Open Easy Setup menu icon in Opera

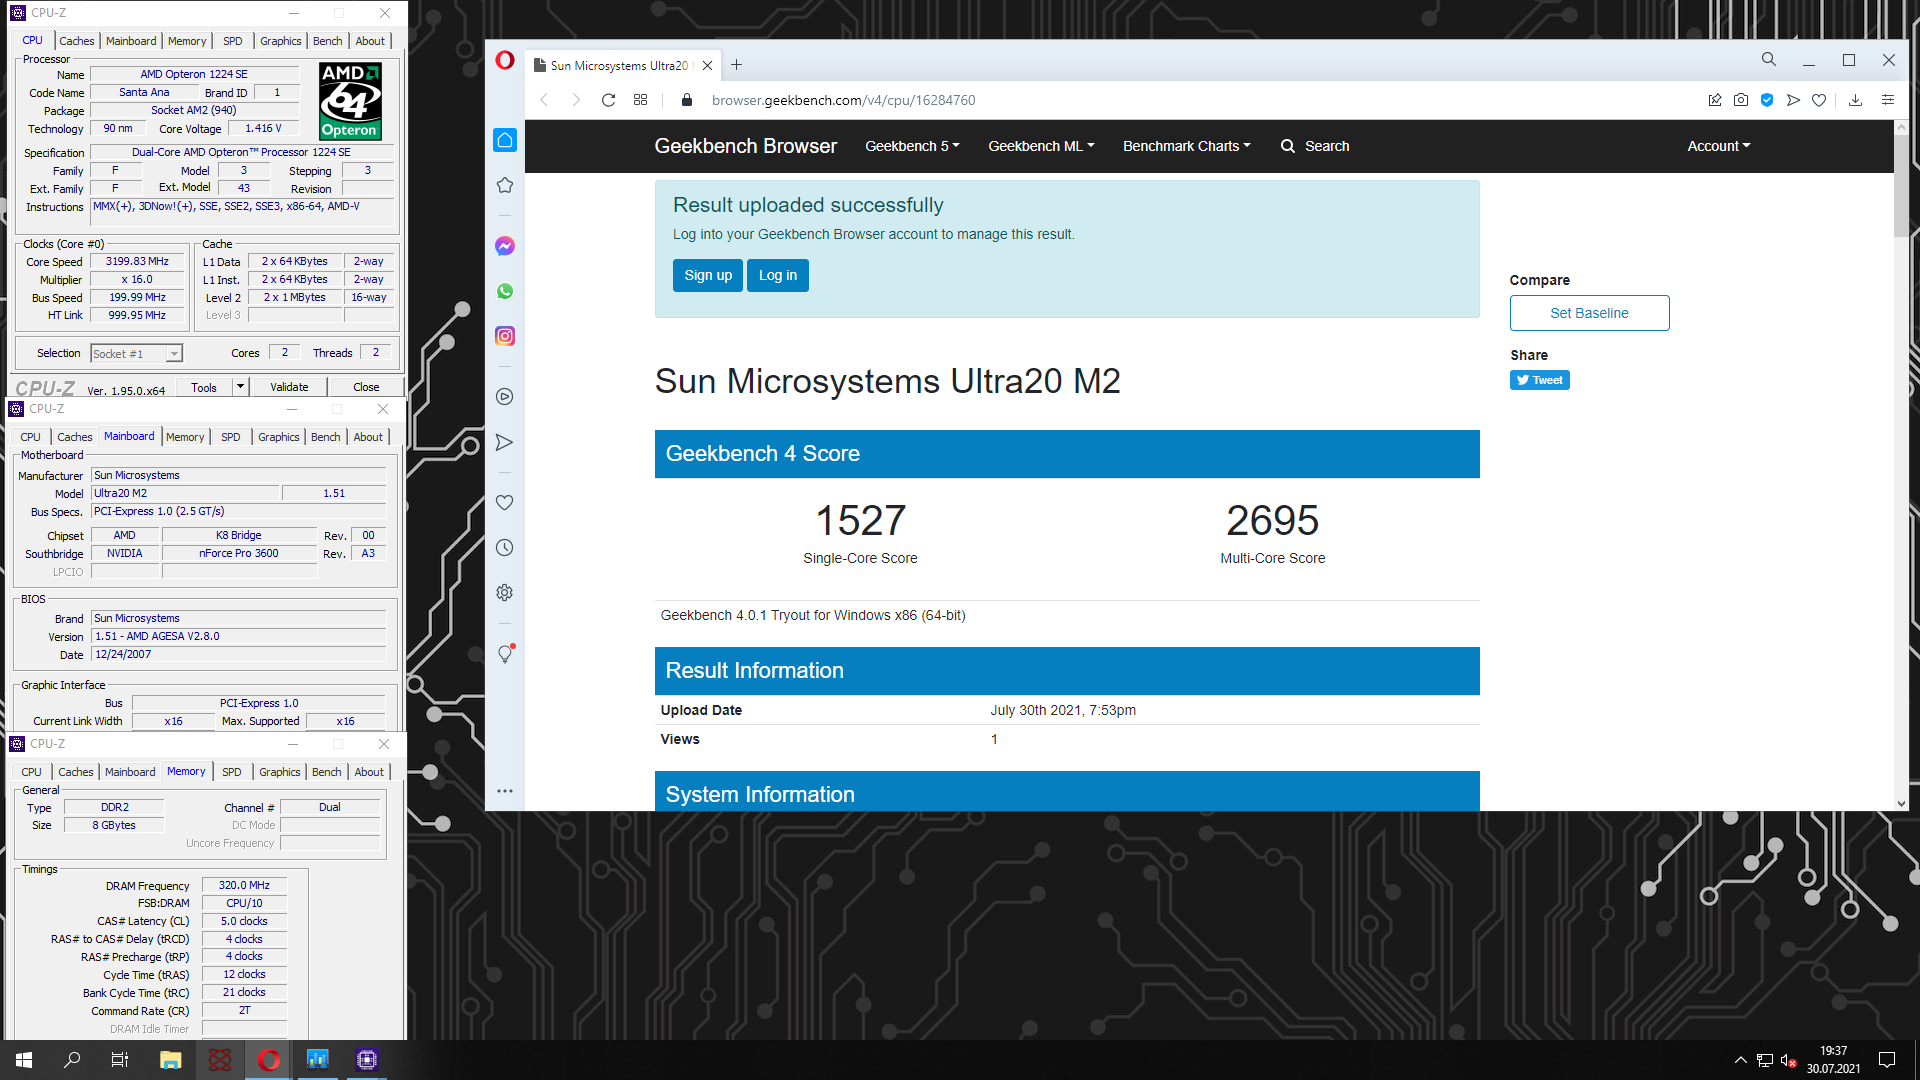(x=1888, y=100)
